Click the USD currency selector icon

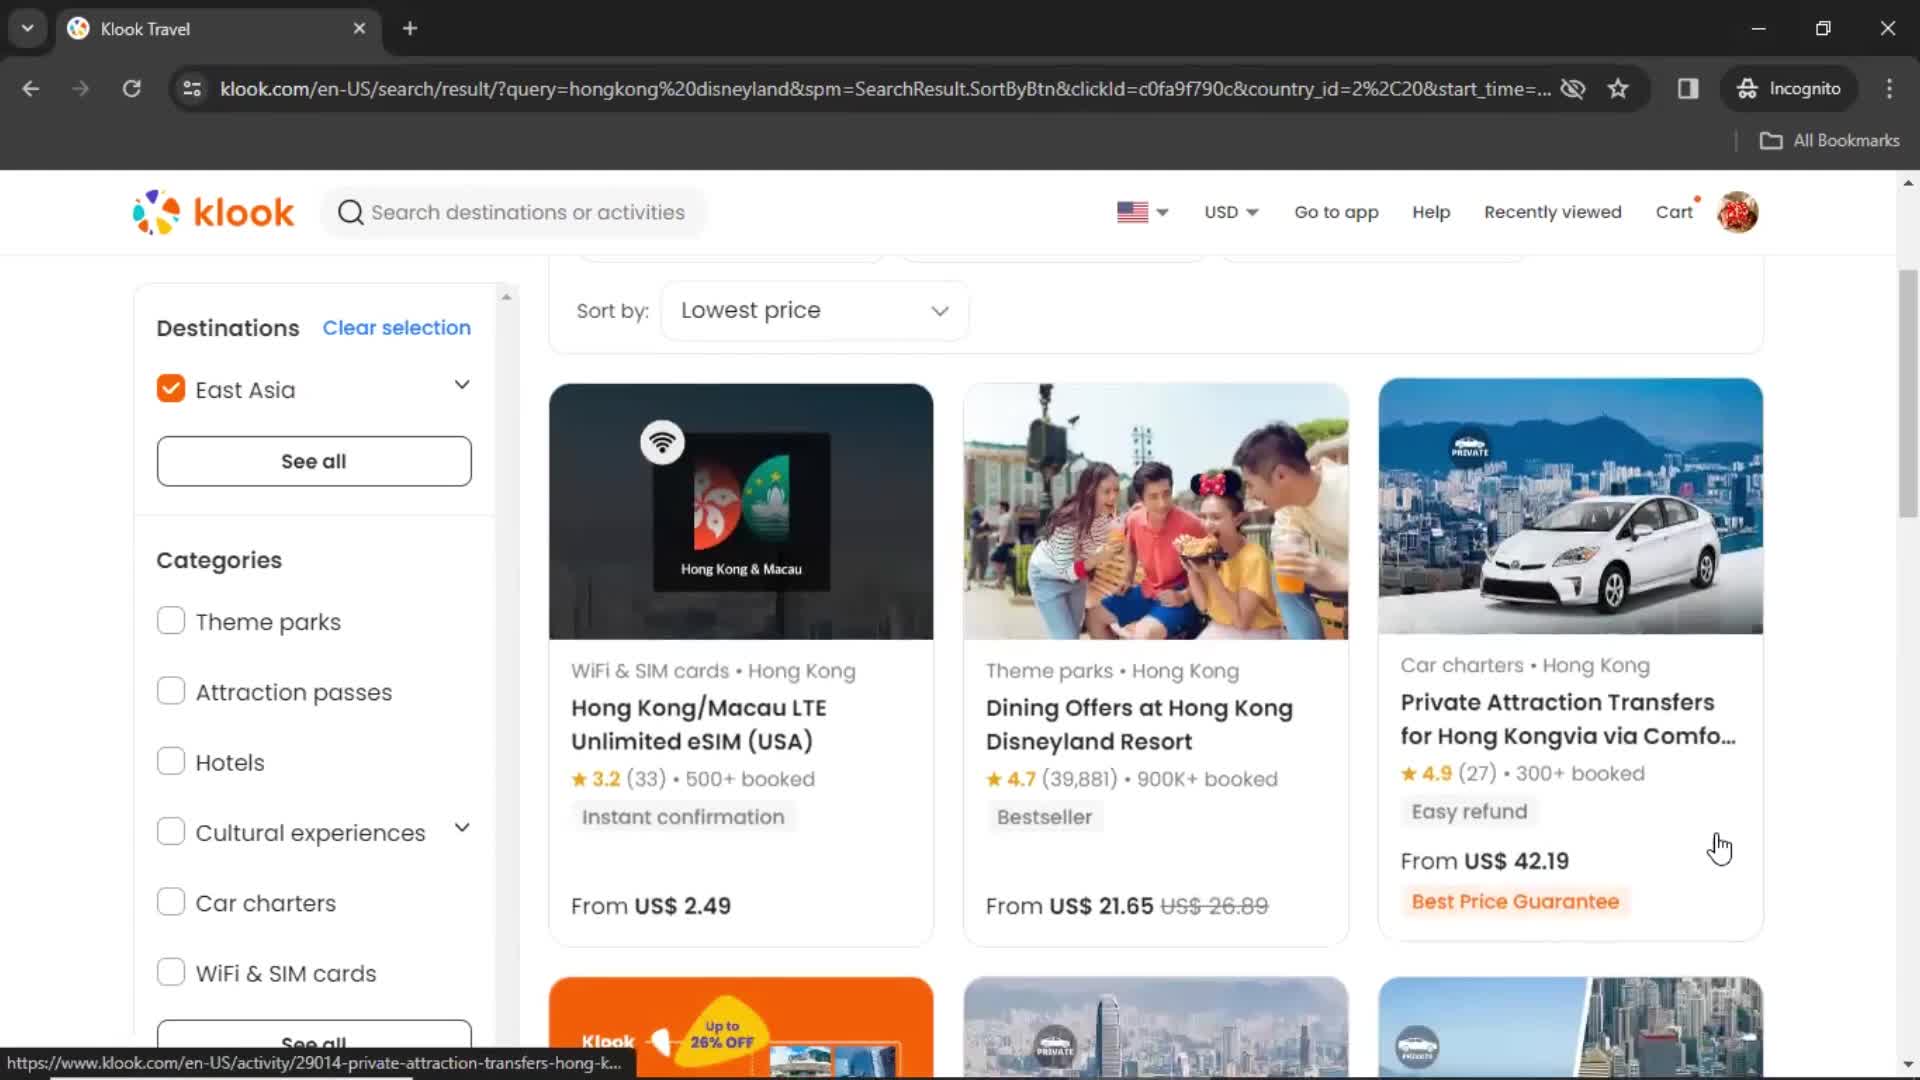1229,211
